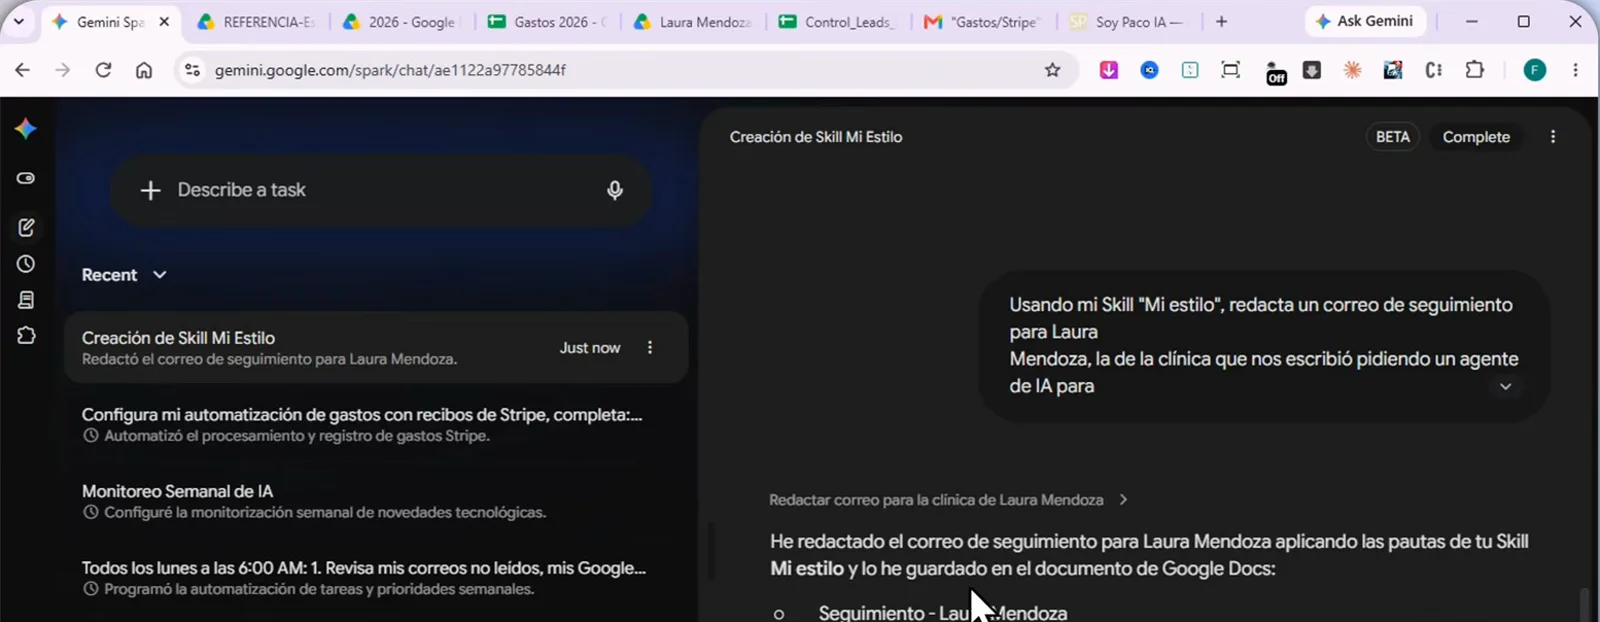The height and width of the screenshot is (622, 1600).
Task: Click the plus icon in Describe a task
Action: (150, 190)
